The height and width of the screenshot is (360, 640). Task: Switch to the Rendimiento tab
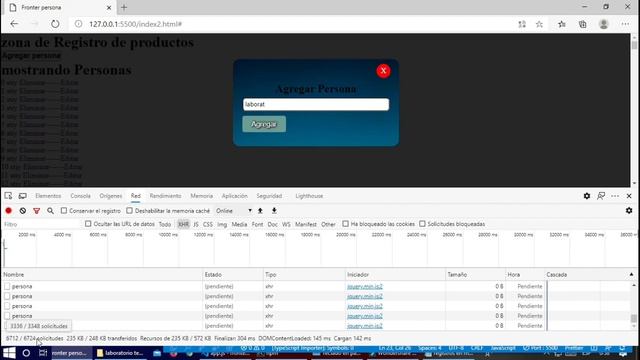[x=165, y=196]
